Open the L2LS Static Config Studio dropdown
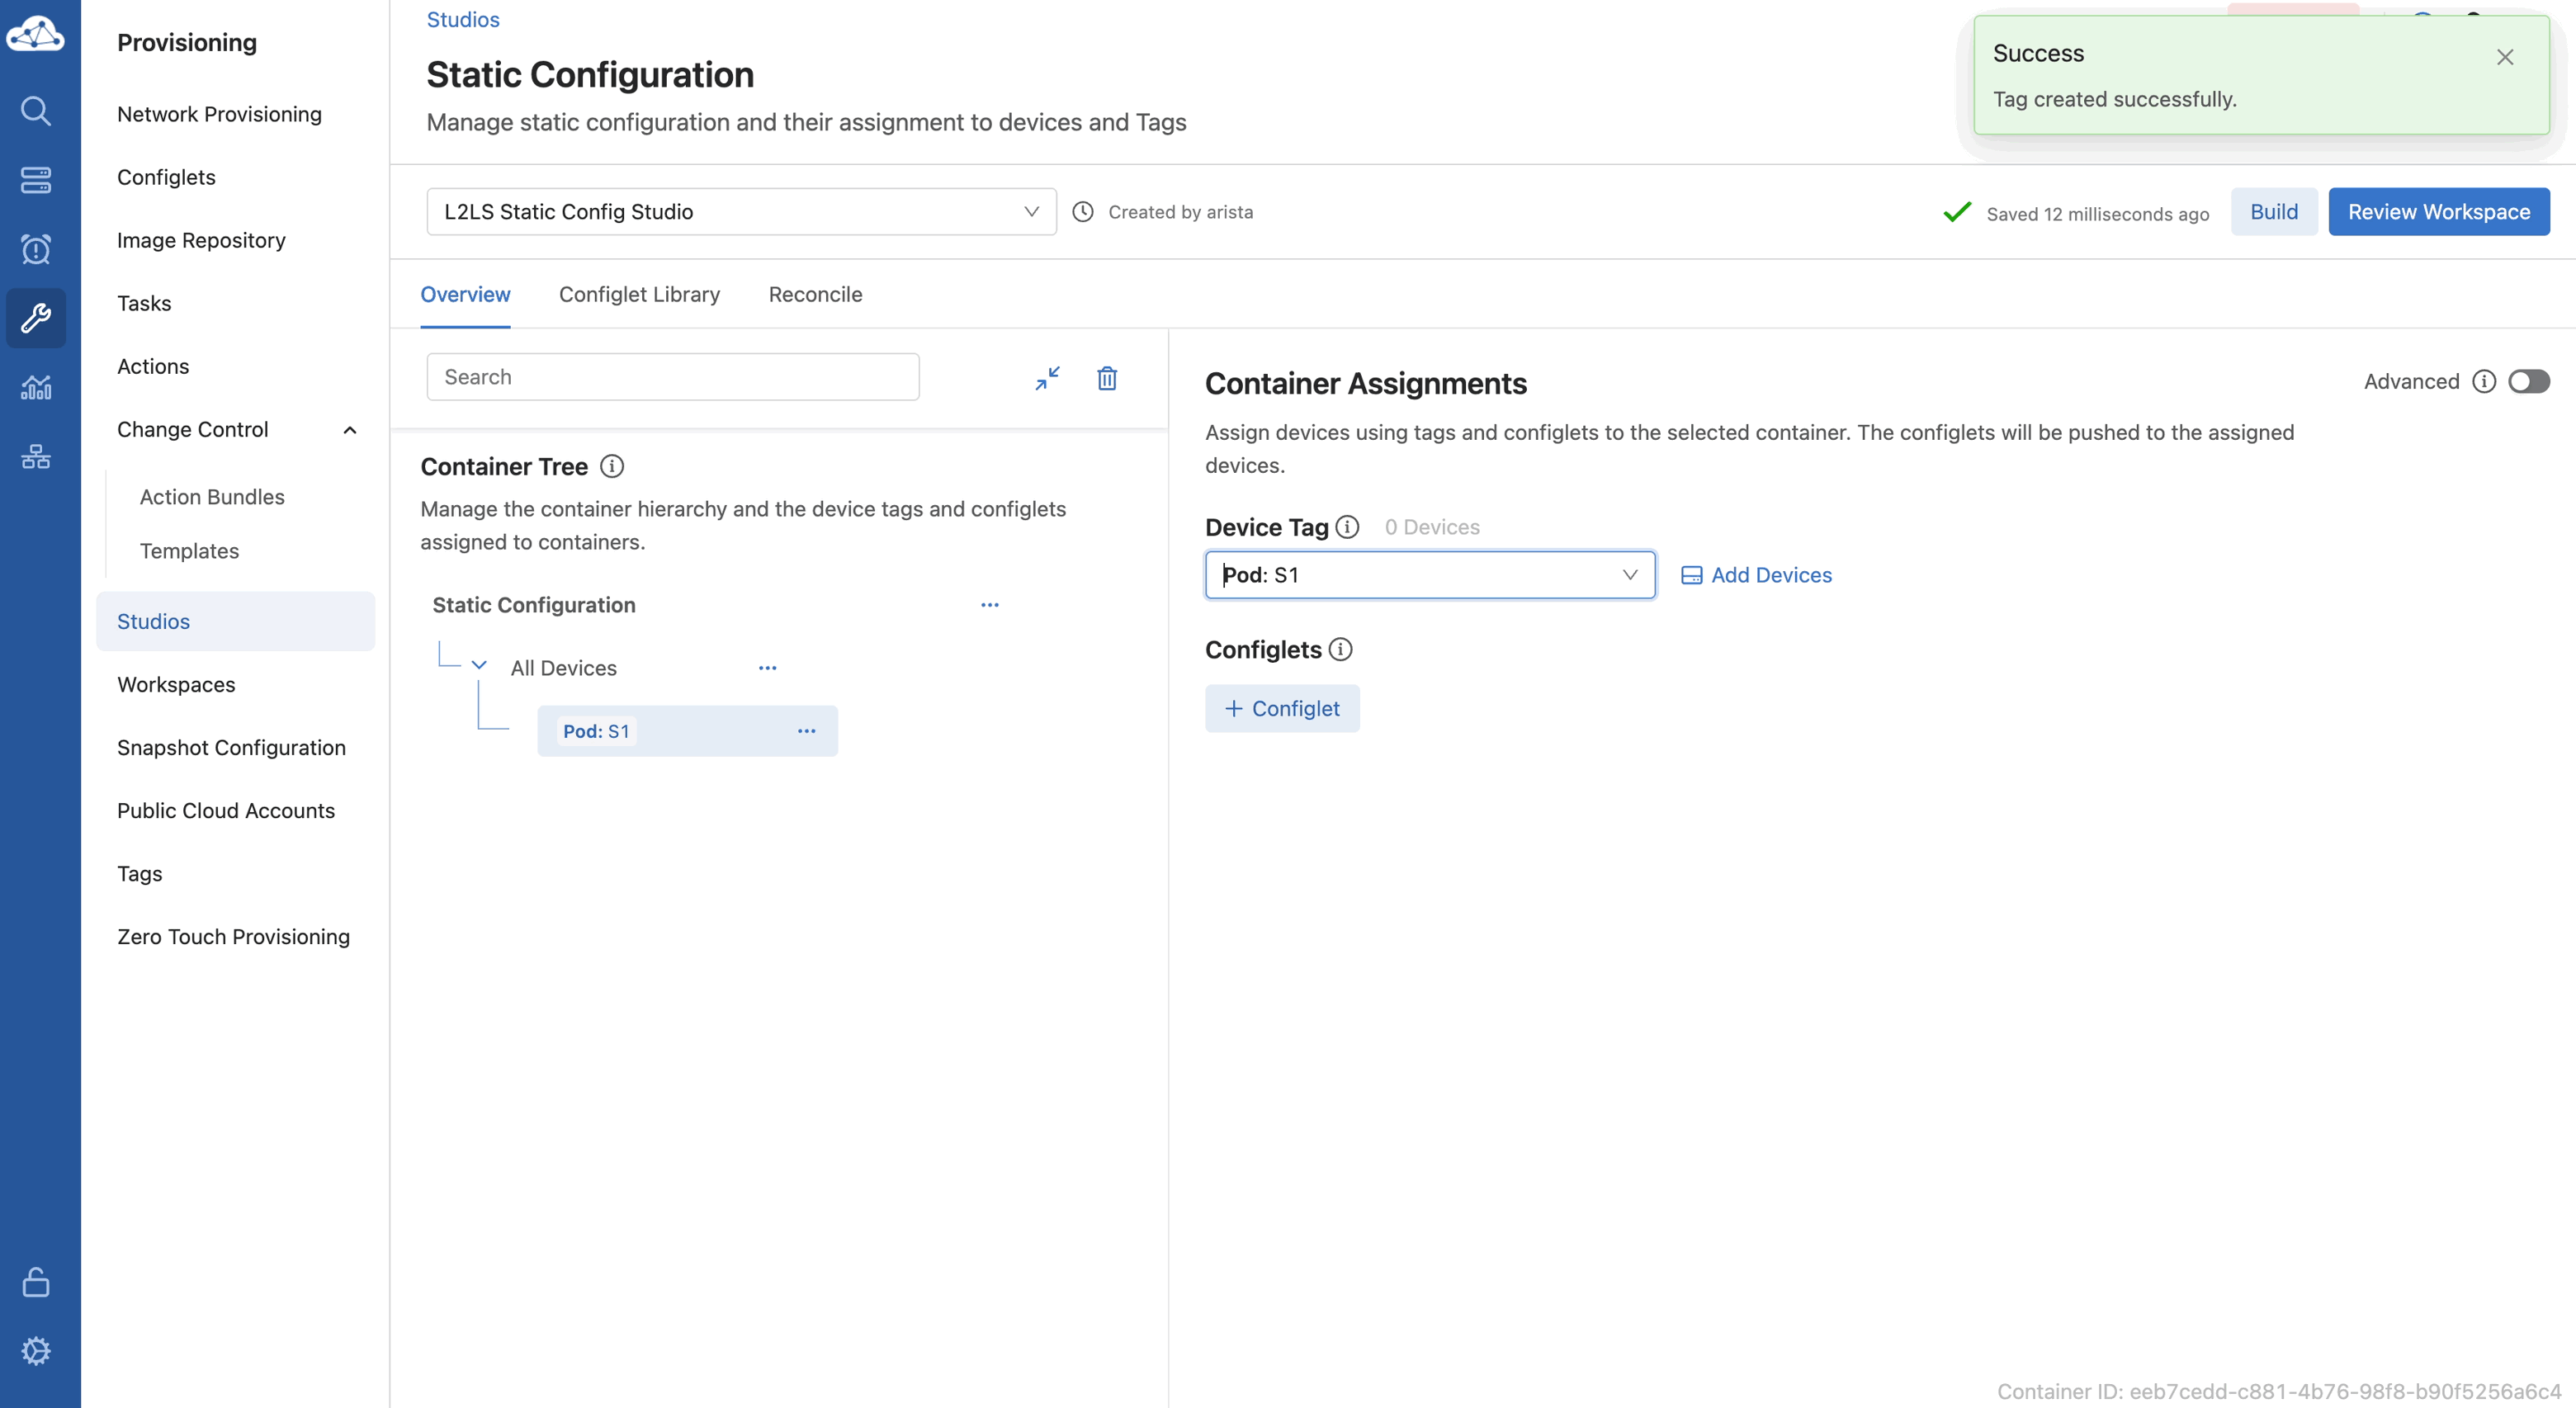 tap(740, 212)
